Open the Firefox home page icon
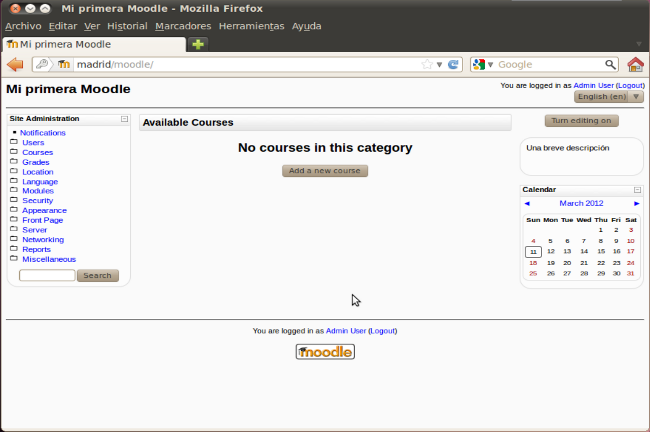This screenshot has width=650, height=432. (x=635, y=65)
